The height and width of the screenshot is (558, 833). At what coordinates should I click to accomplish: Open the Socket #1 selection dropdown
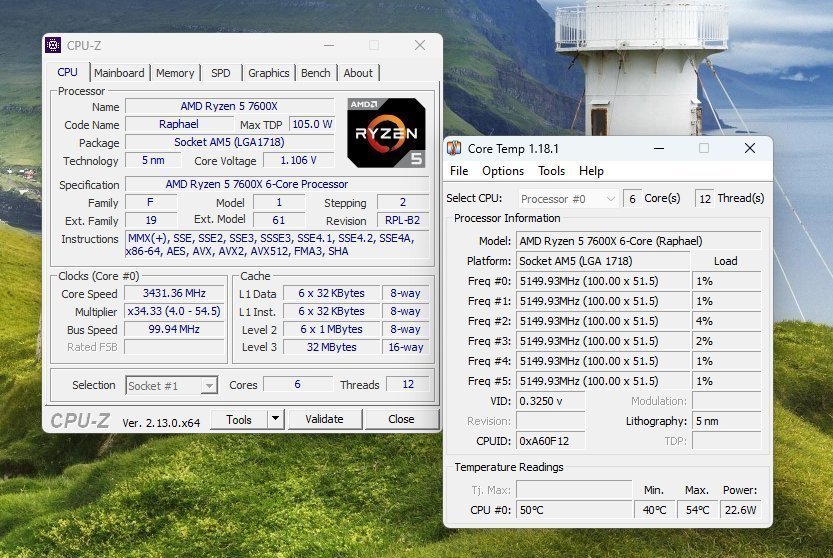172,385
